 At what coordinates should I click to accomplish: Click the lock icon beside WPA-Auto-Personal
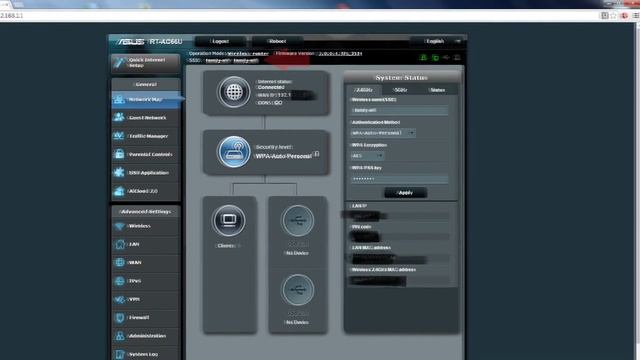pos(316,154)
